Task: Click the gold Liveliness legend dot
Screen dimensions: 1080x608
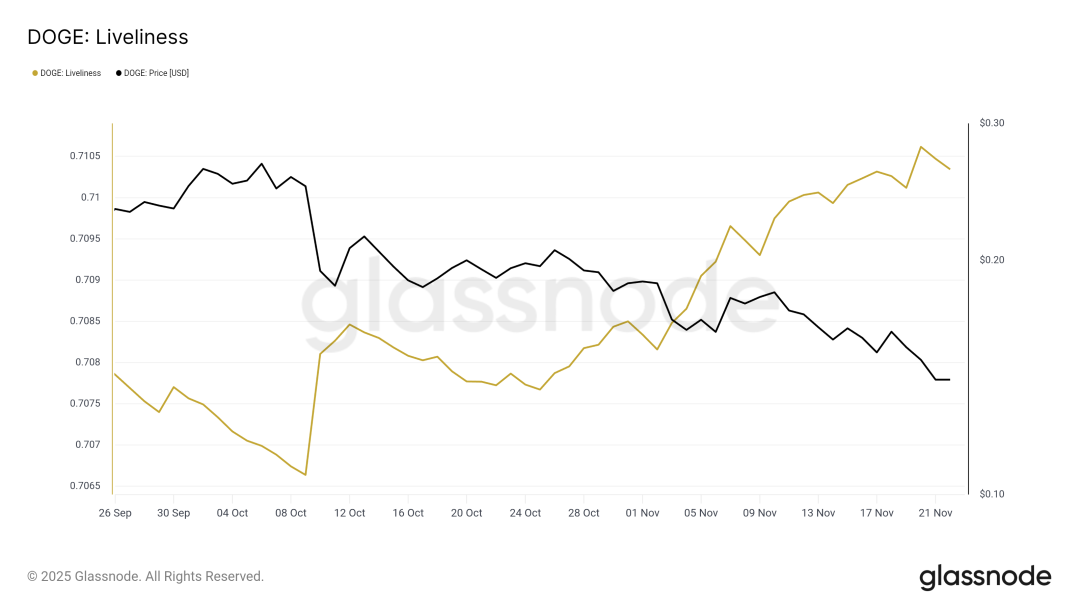Action: click(35, 73)
